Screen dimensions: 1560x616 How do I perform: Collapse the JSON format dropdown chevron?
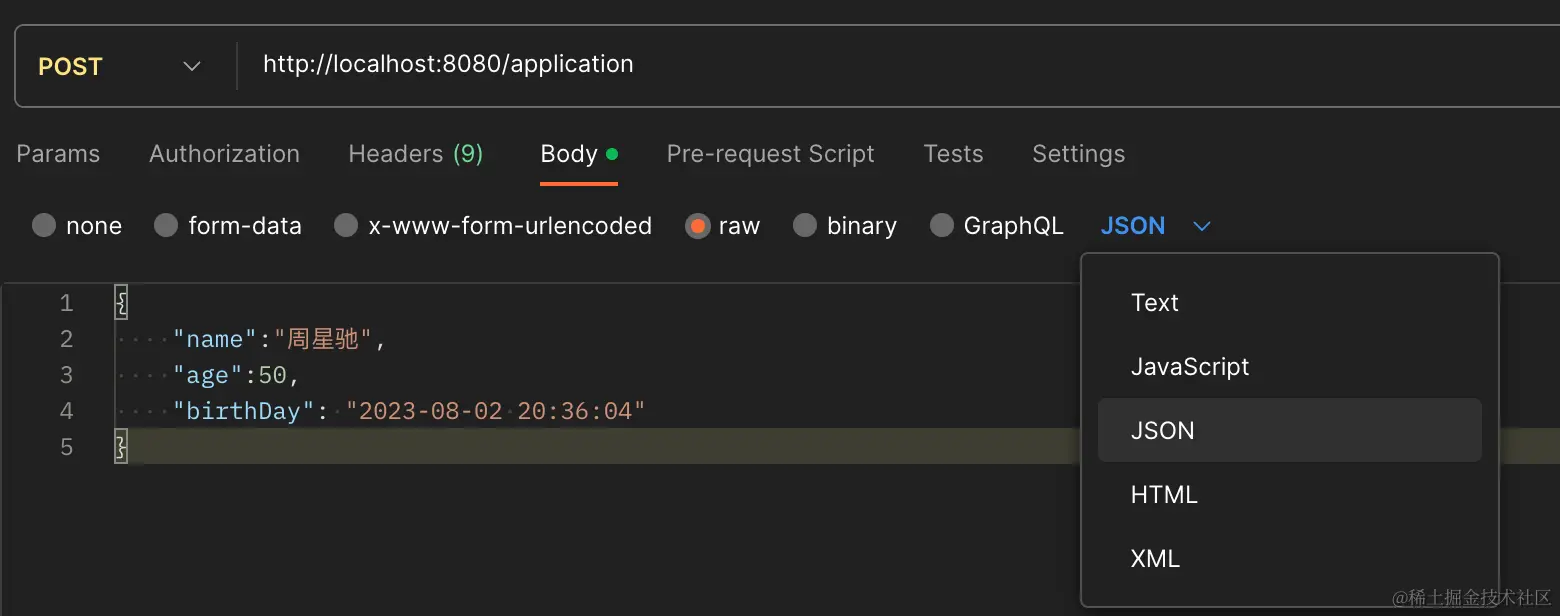[x=1202, y=227]
